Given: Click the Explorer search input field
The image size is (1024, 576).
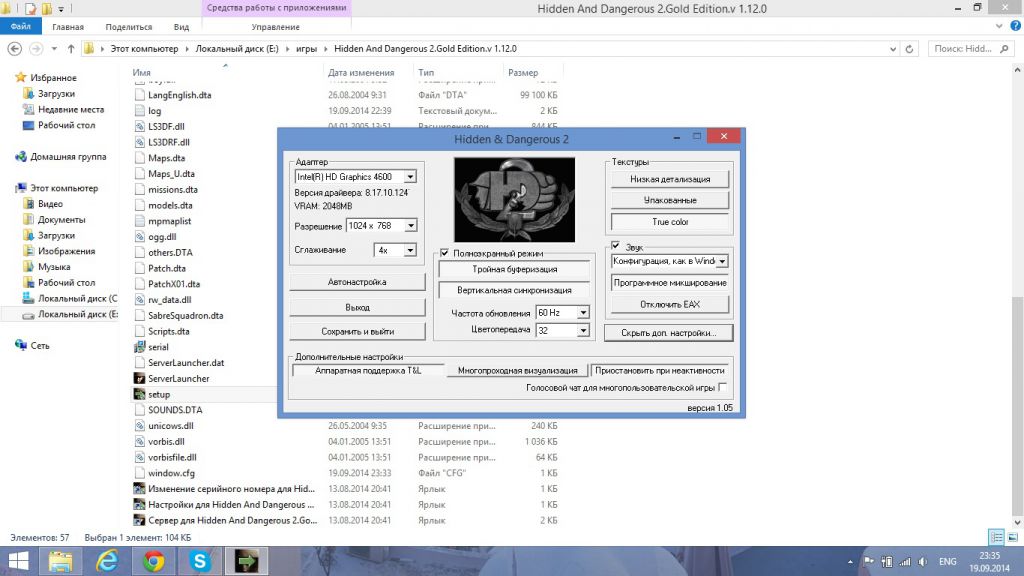Looking at the screenshot, I should pyautogui.click(x=970, y=48).
